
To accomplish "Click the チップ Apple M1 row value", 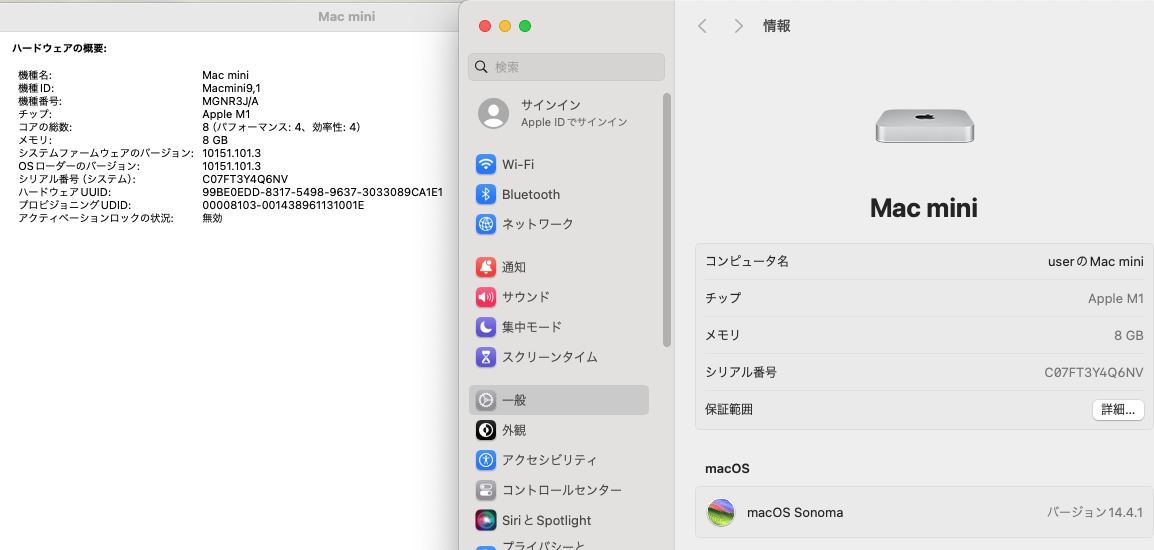I will coord(1116,298).
